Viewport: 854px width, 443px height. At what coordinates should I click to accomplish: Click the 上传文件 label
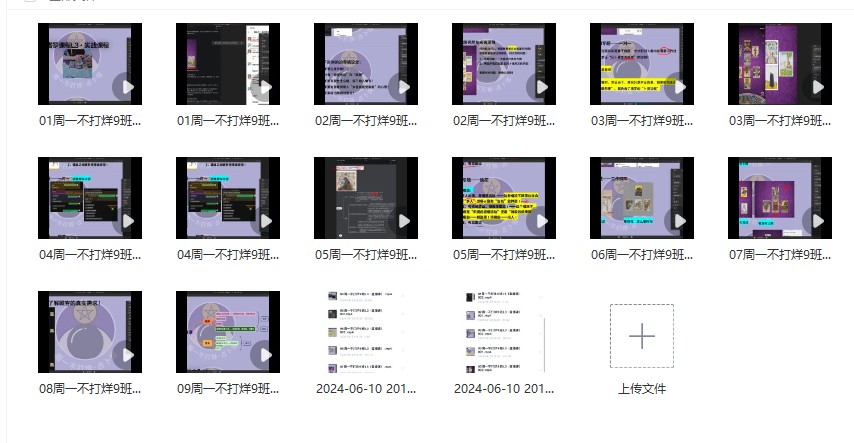click(641, 388)
